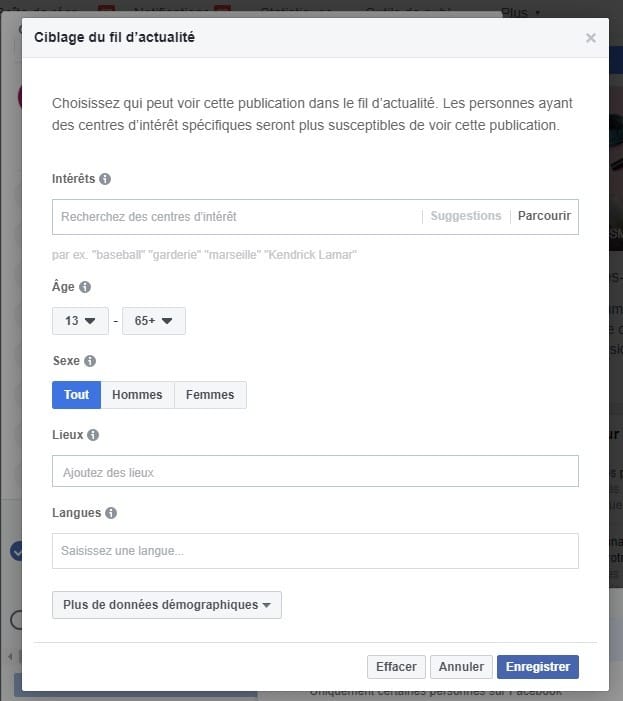
Task: Click the info icon beside Lieux
Action: [93, 435]
